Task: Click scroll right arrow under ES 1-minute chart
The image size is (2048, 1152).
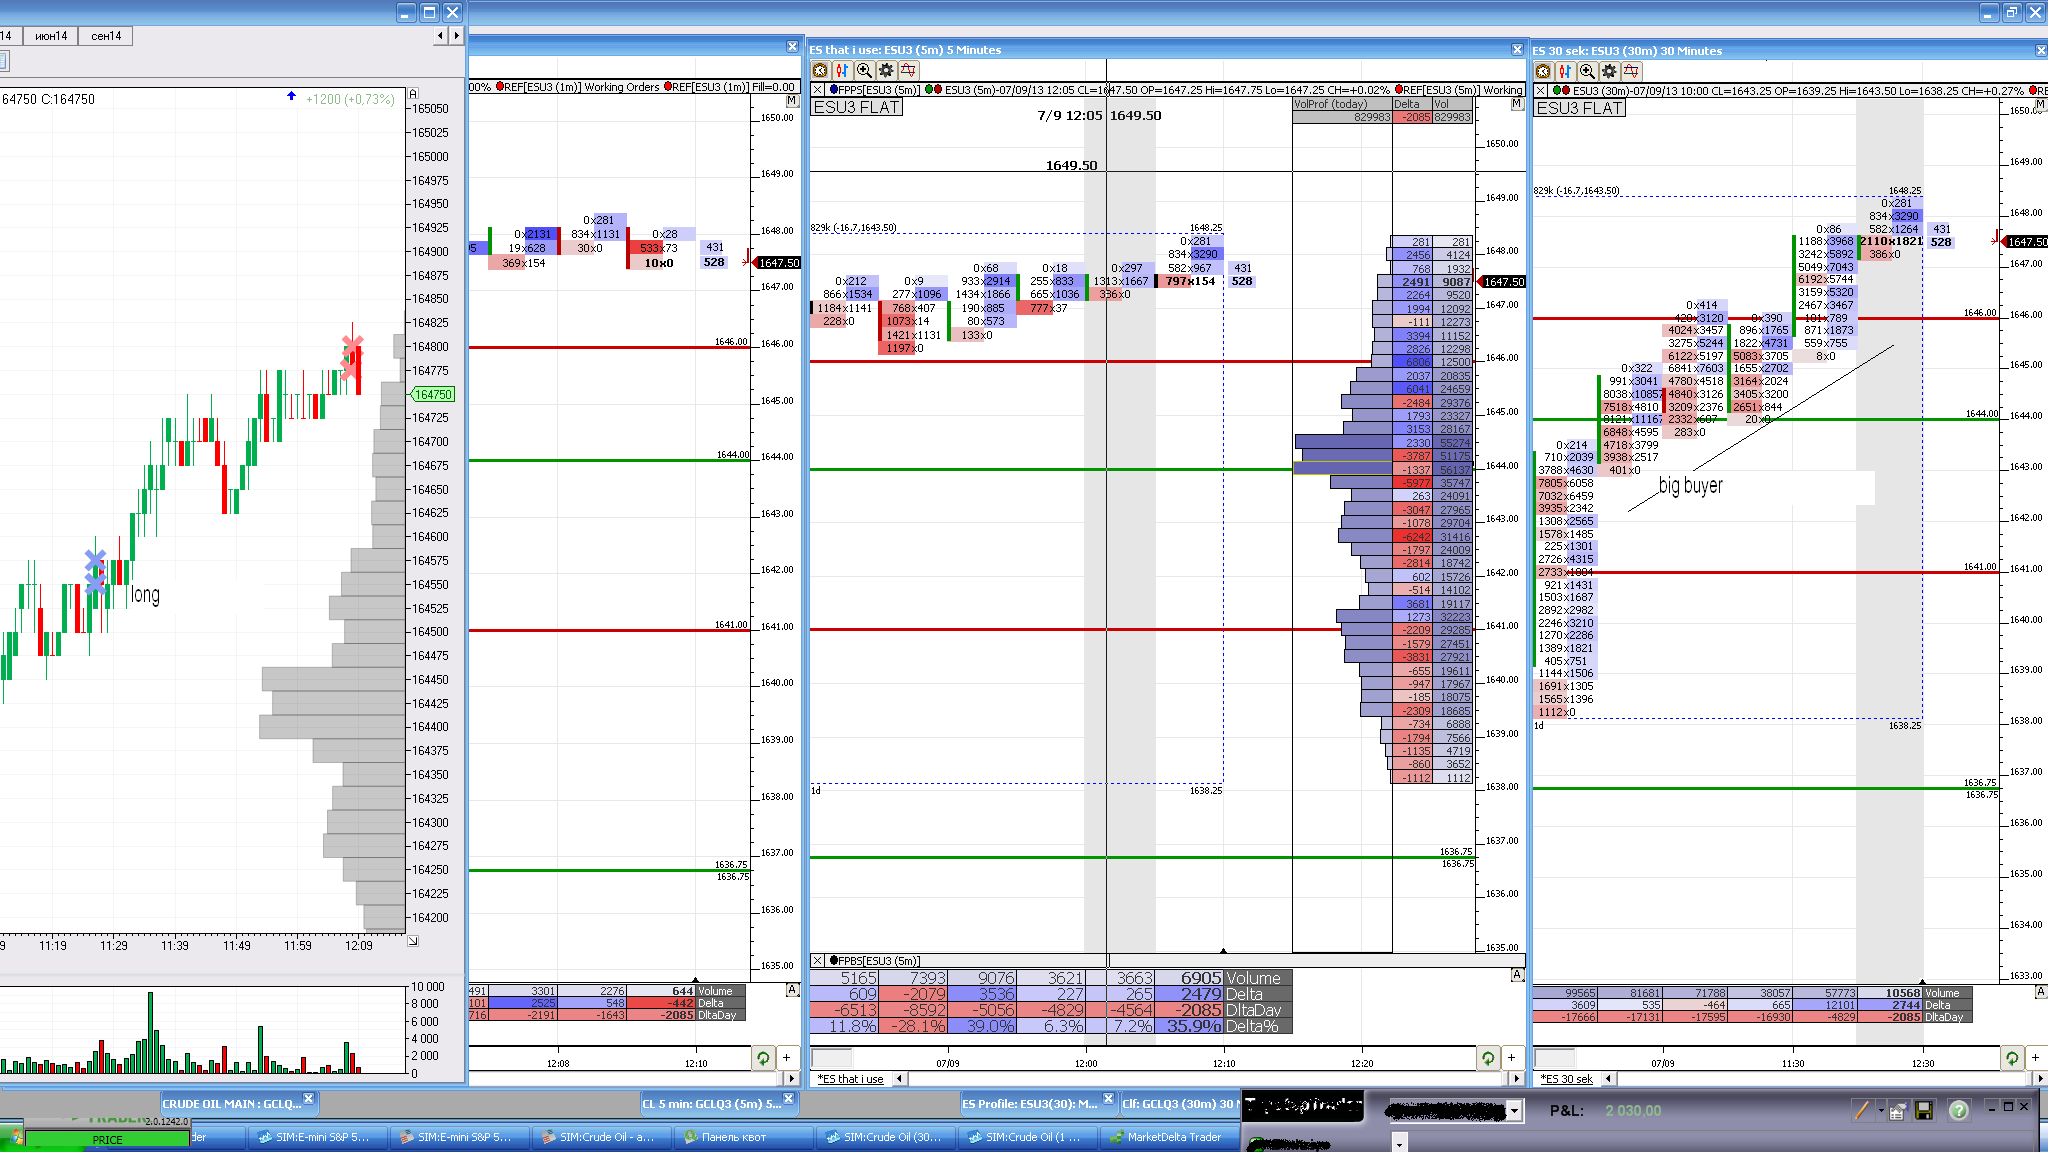Action: (792, 1078)
